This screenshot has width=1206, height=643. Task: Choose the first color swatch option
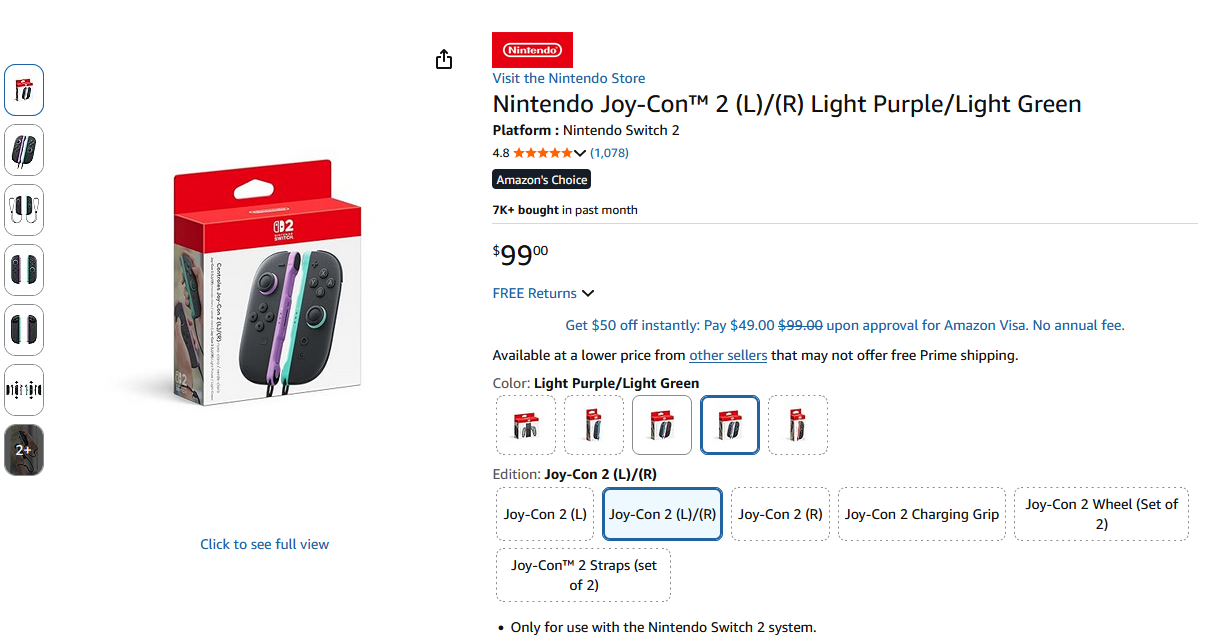pyautogui.click(x=526, y=425)
